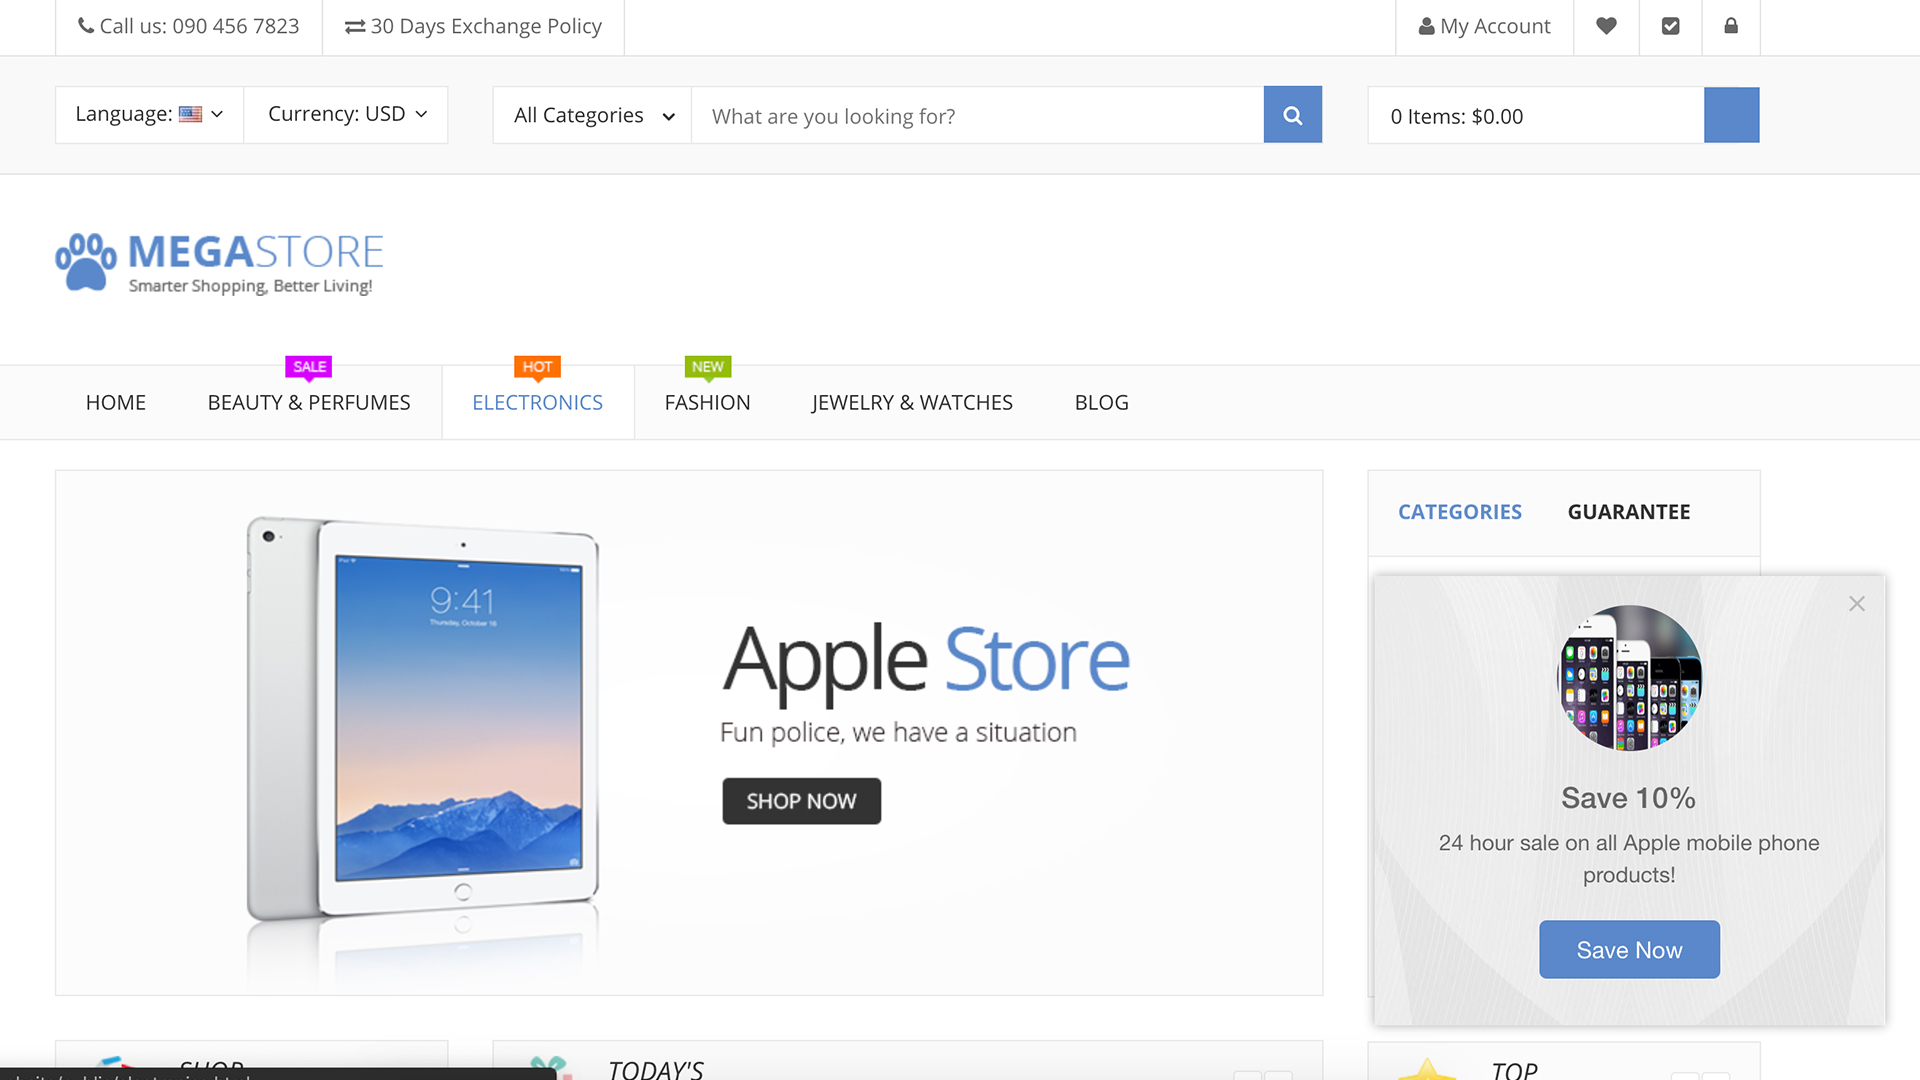
Task: Open My Account link
Action: (1485, 27)
